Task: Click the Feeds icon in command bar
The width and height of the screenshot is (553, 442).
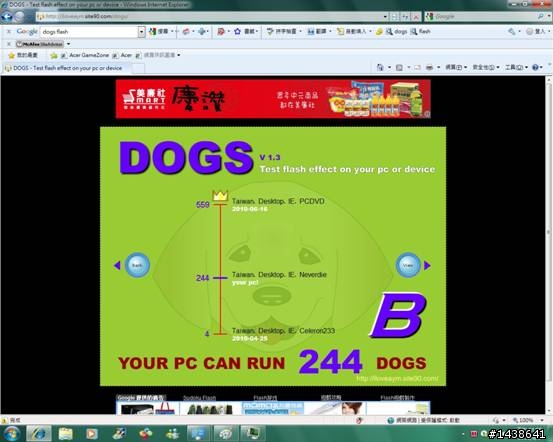Action: pos(399,67)
